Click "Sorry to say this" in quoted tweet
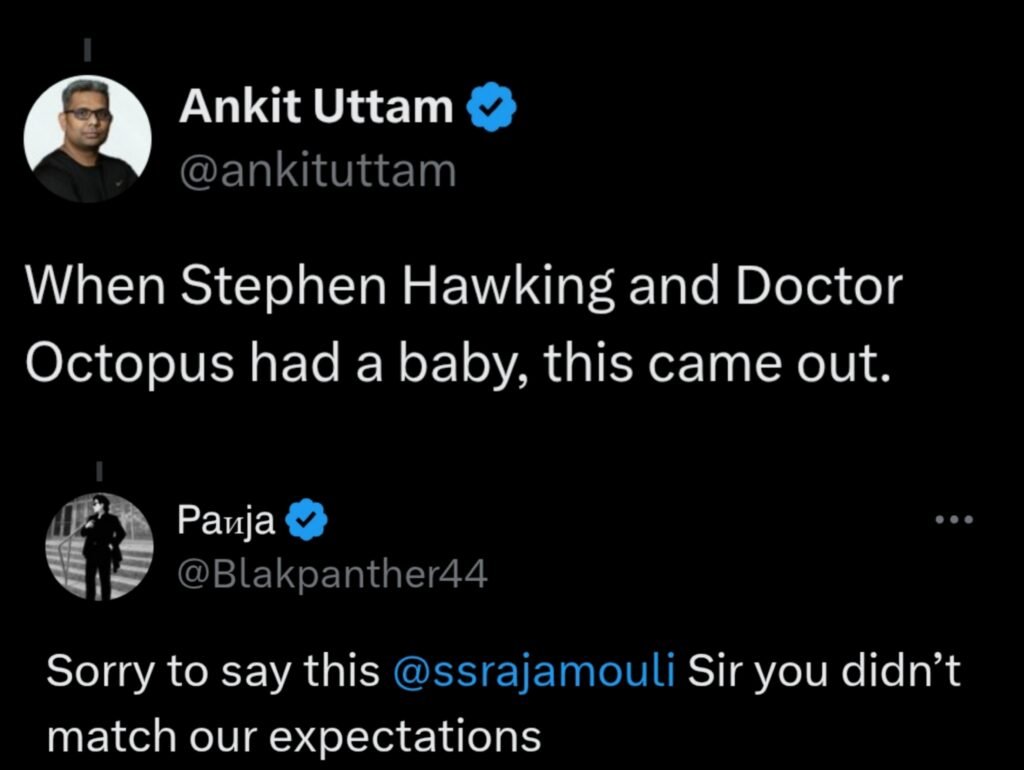 (x=215, y=671)
